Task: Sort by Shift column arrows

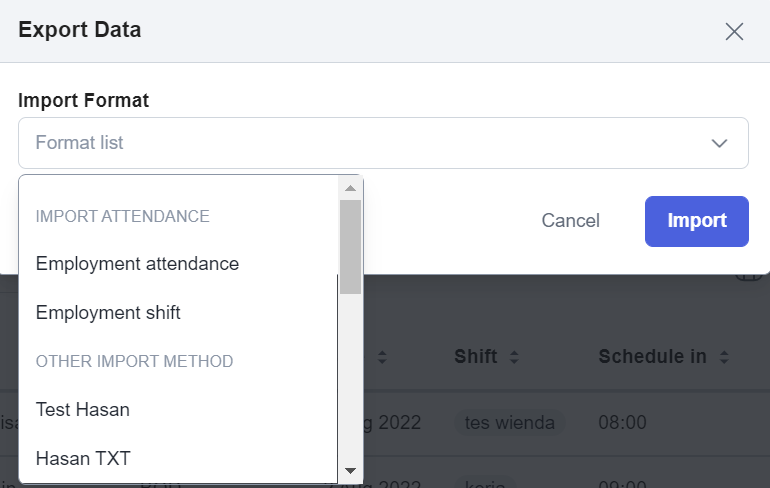Action: pyautogui.click(x=514, y=357)
